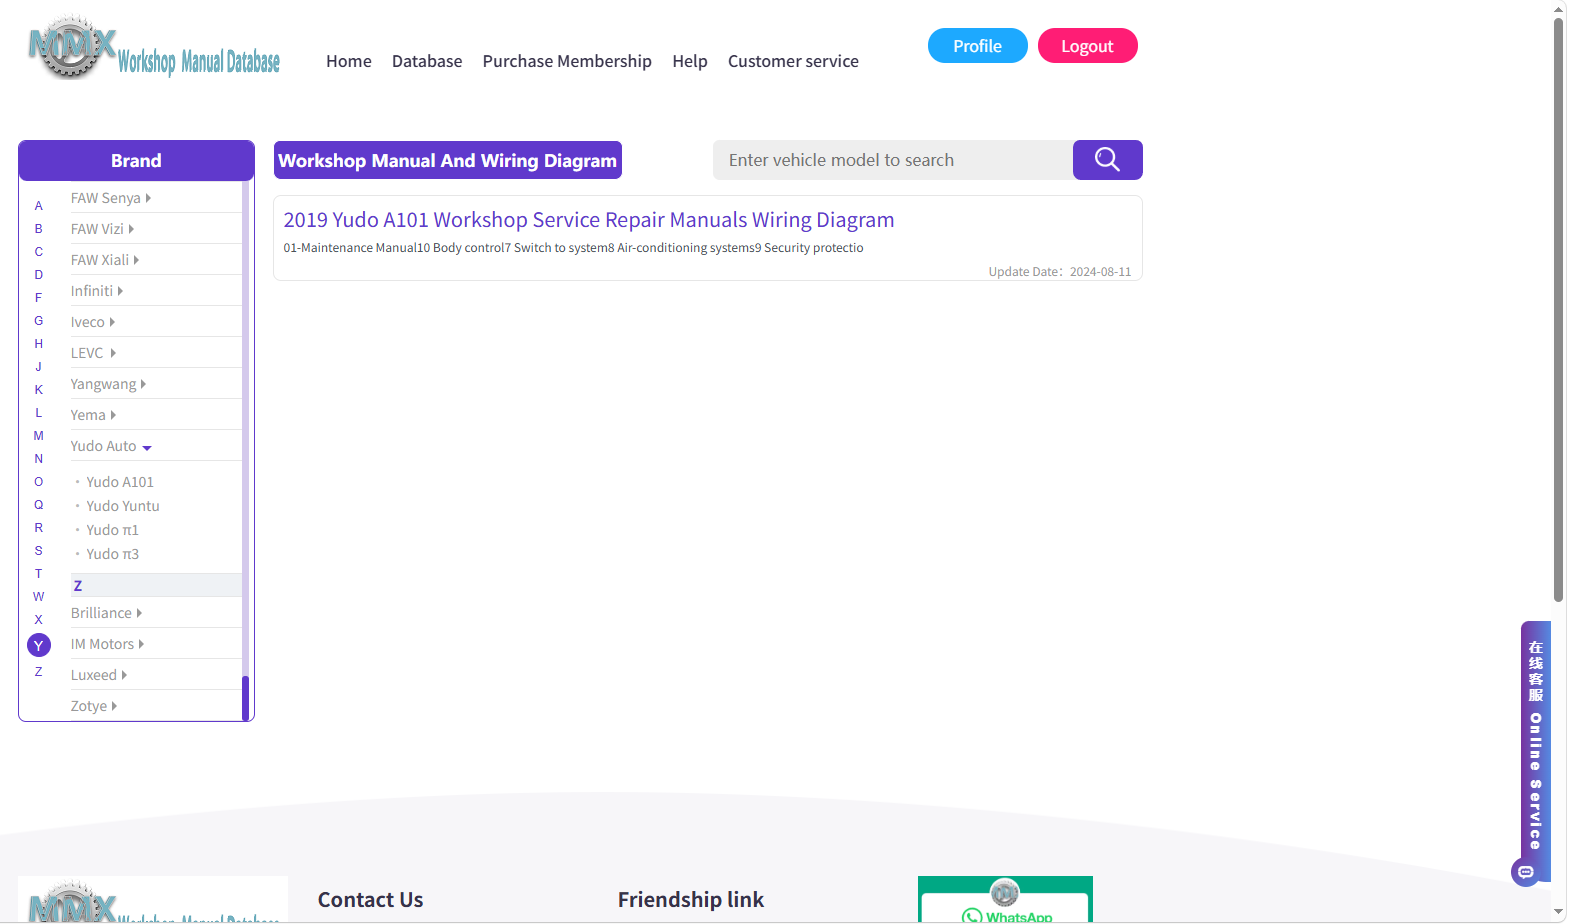This screenshot has width=1570, height=924.
Task: Jump to letter L in brand index
Action: click(x=39, y=413)
